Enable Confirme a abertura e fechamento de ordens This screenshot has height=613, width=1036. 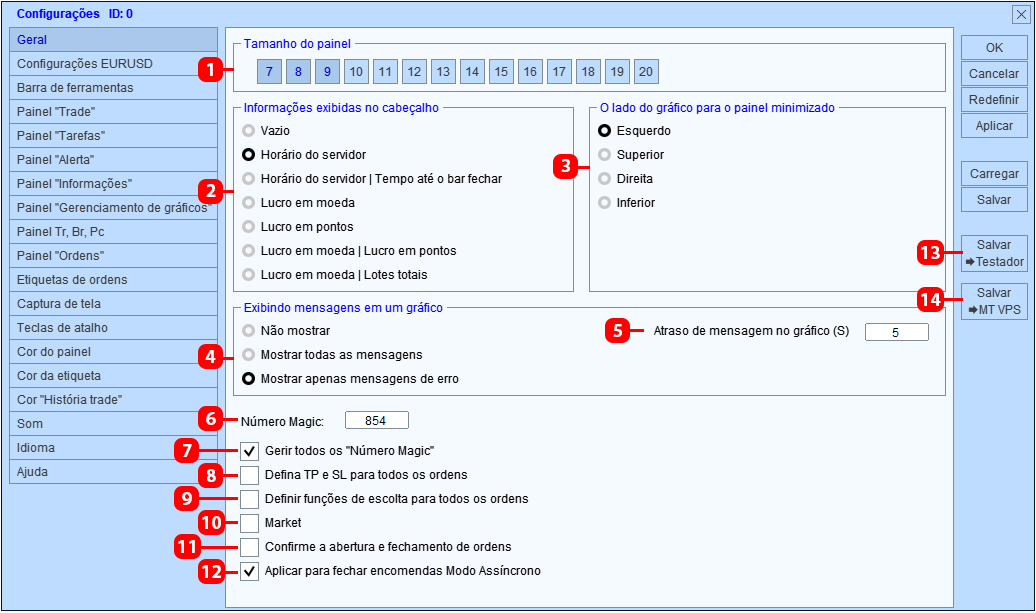coord(249,547)
